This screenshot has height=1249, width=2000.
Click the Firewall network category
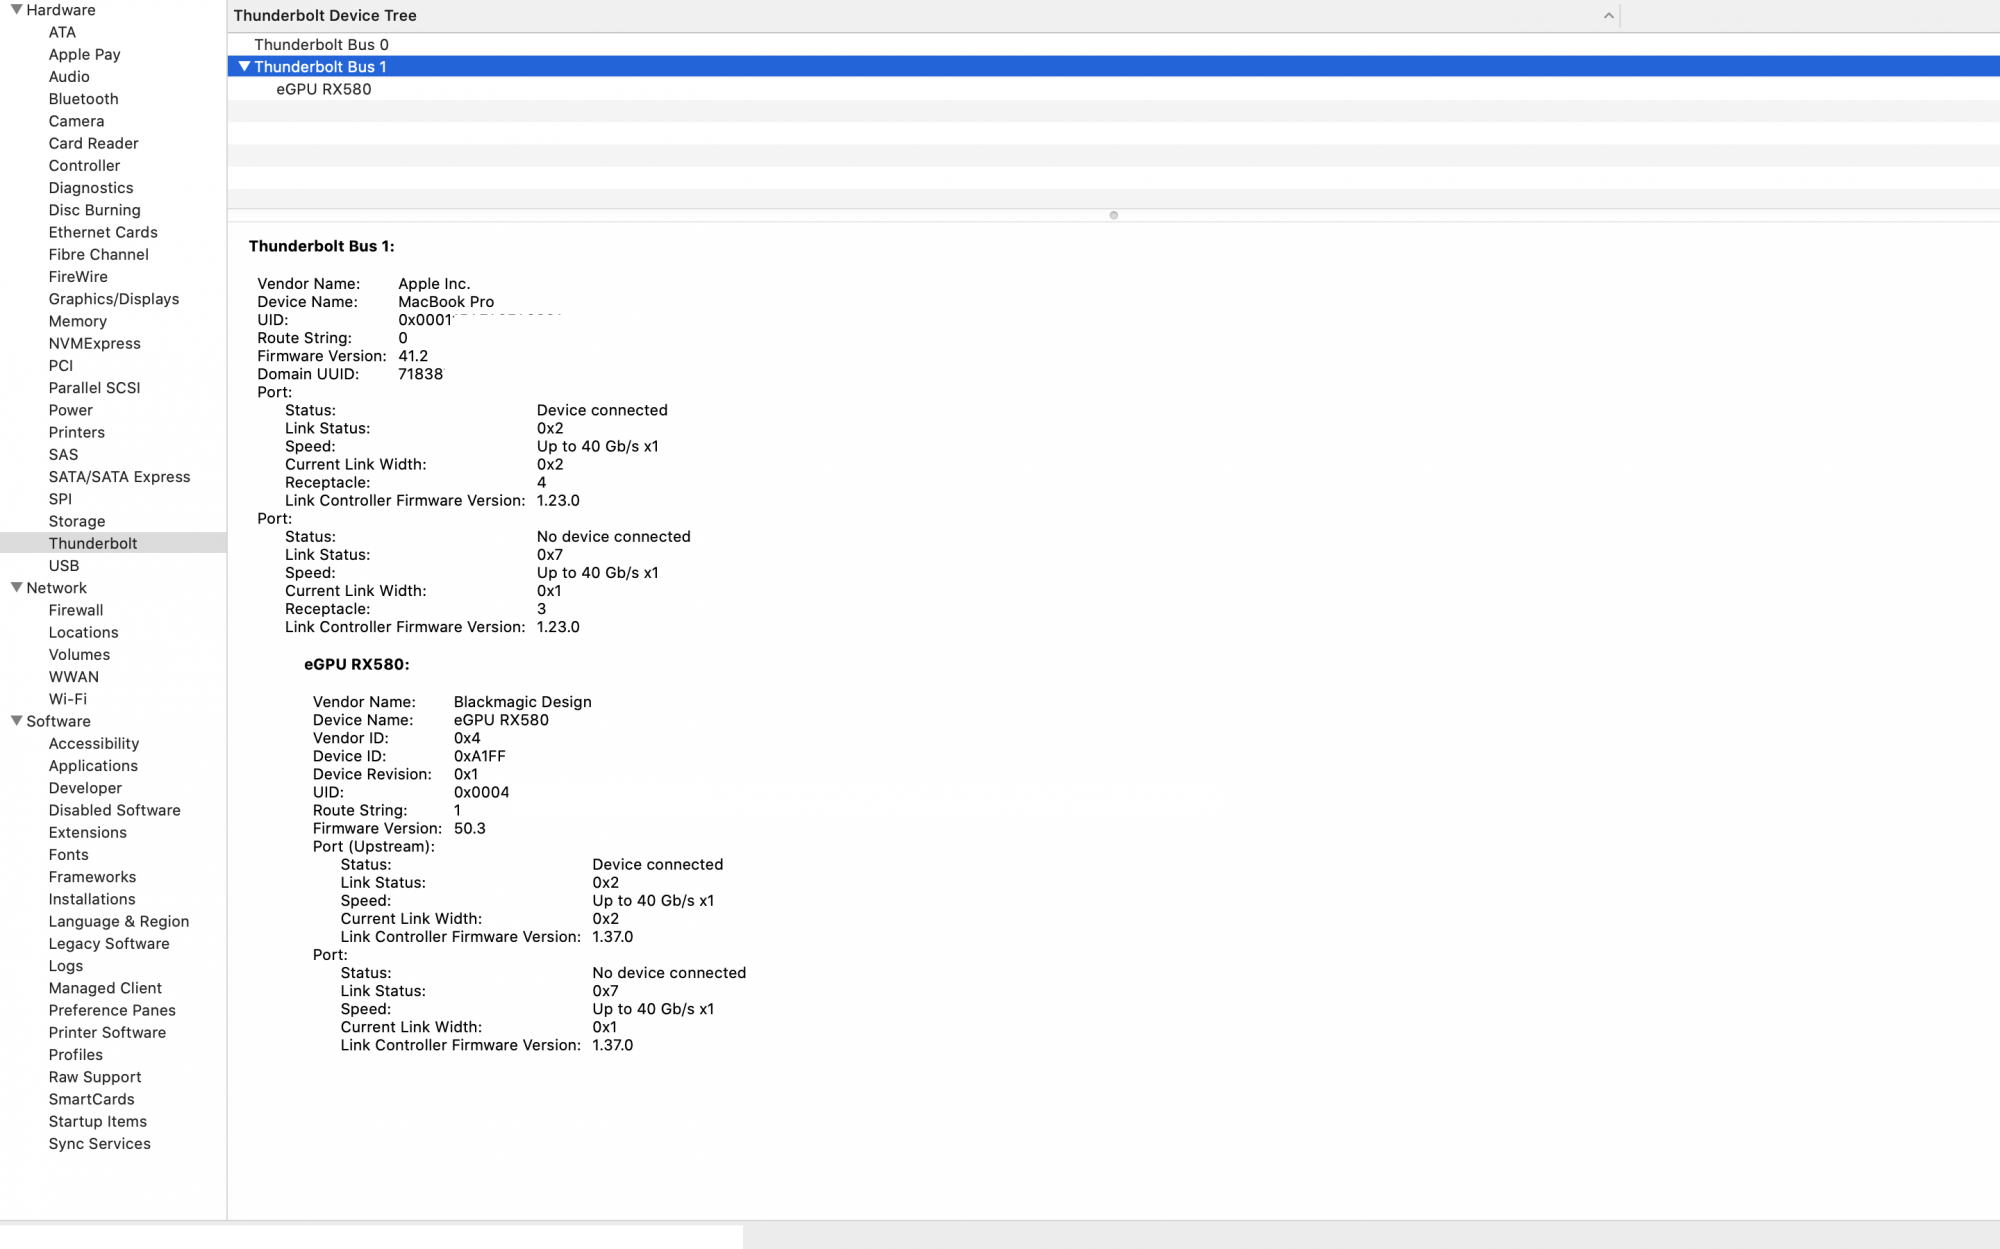(75, 609)
